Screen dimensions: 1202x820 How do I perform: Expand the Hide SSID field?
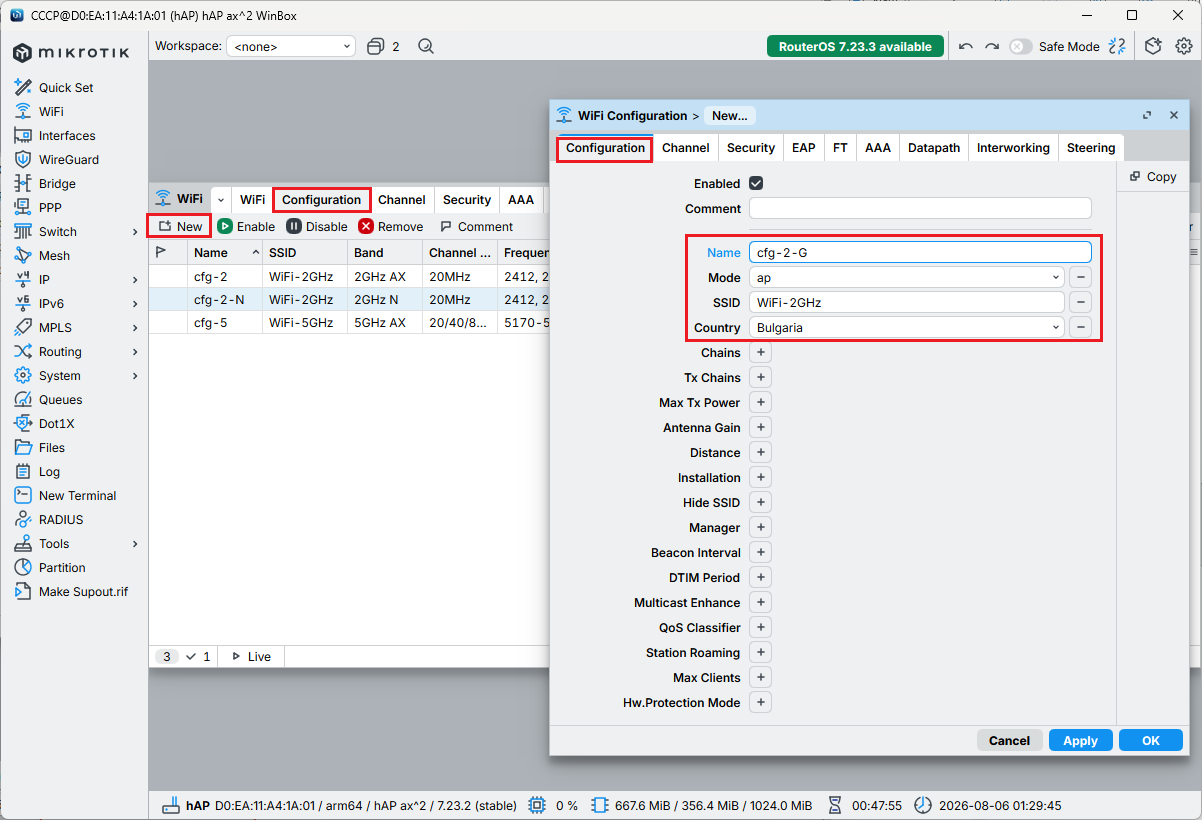click(x=760, y=502)
